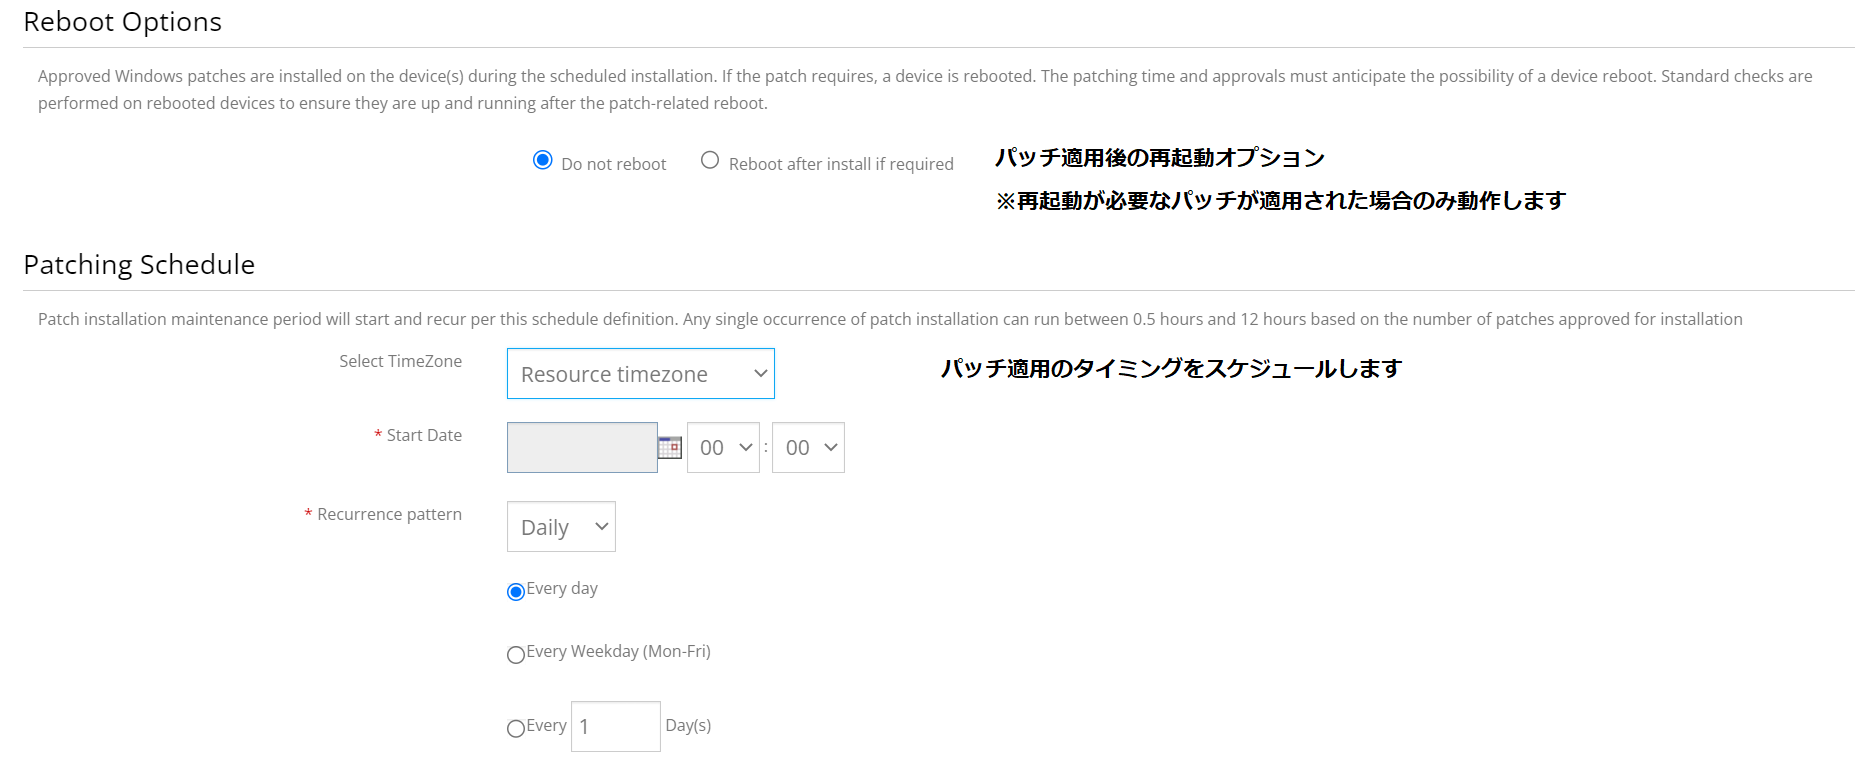Image resolution: width=1861 pixels, height=765 pixels.
Task: Expand the Daily recurrence pattern dropdown
Action: tap(561, 527)
